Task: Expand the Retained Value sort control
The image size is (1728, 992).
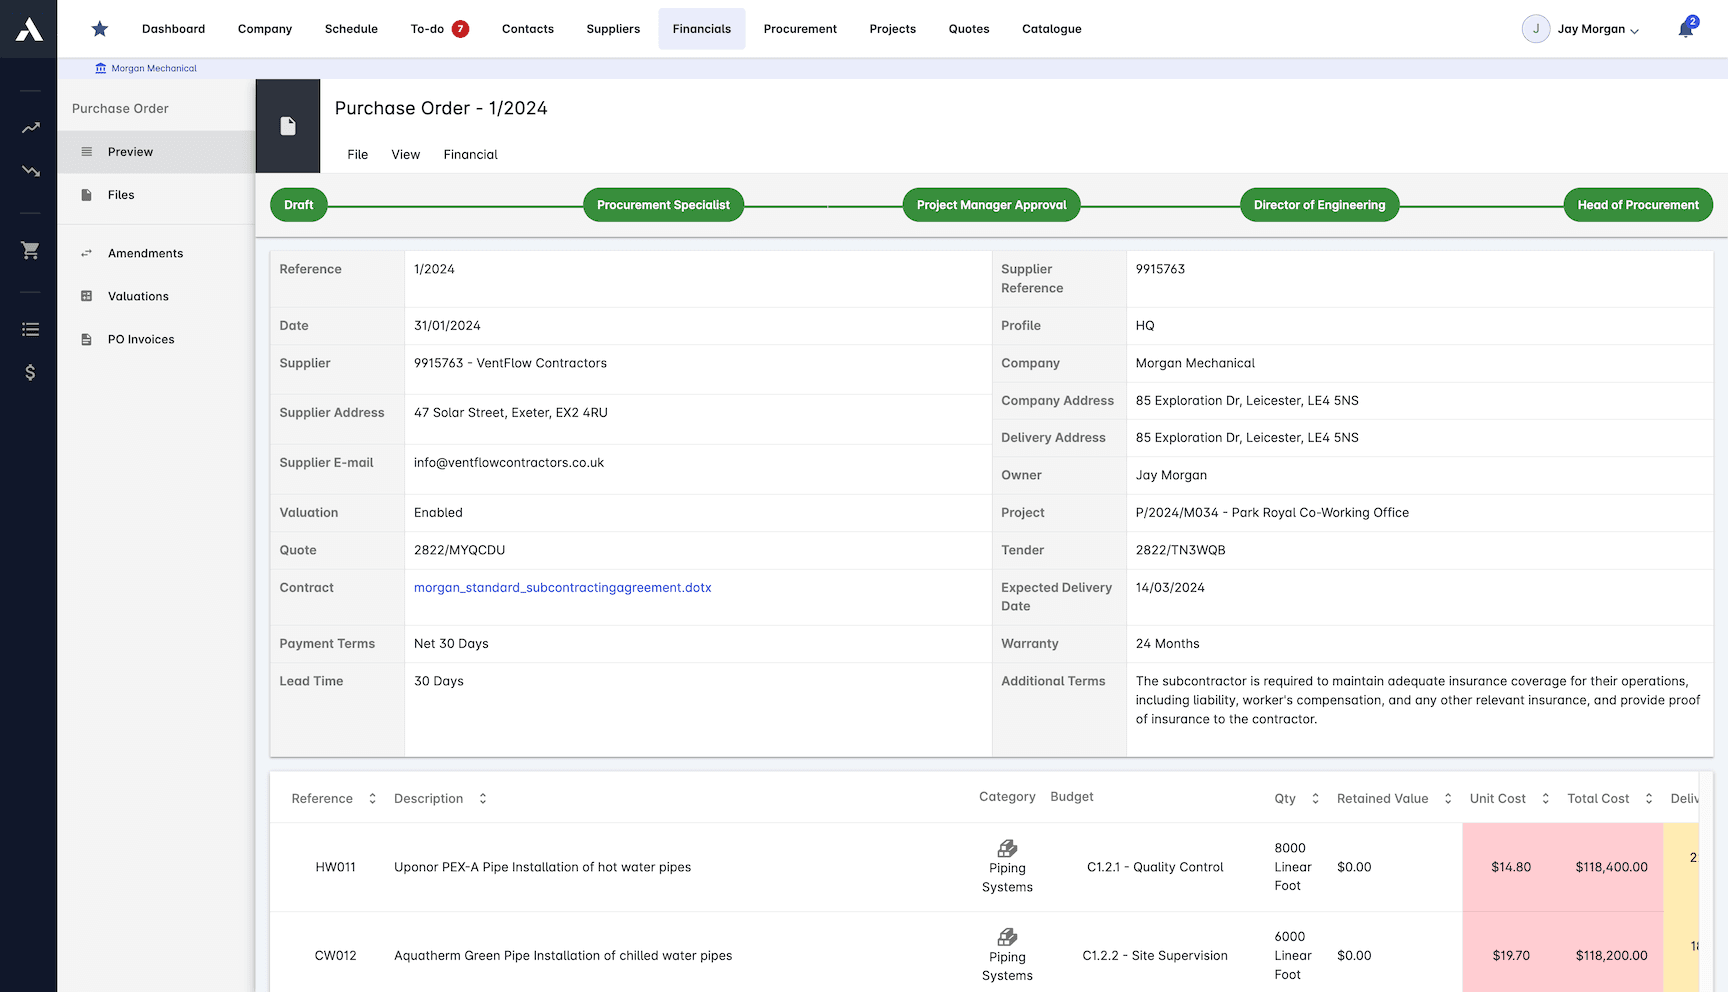Action: pos(1447,798)
